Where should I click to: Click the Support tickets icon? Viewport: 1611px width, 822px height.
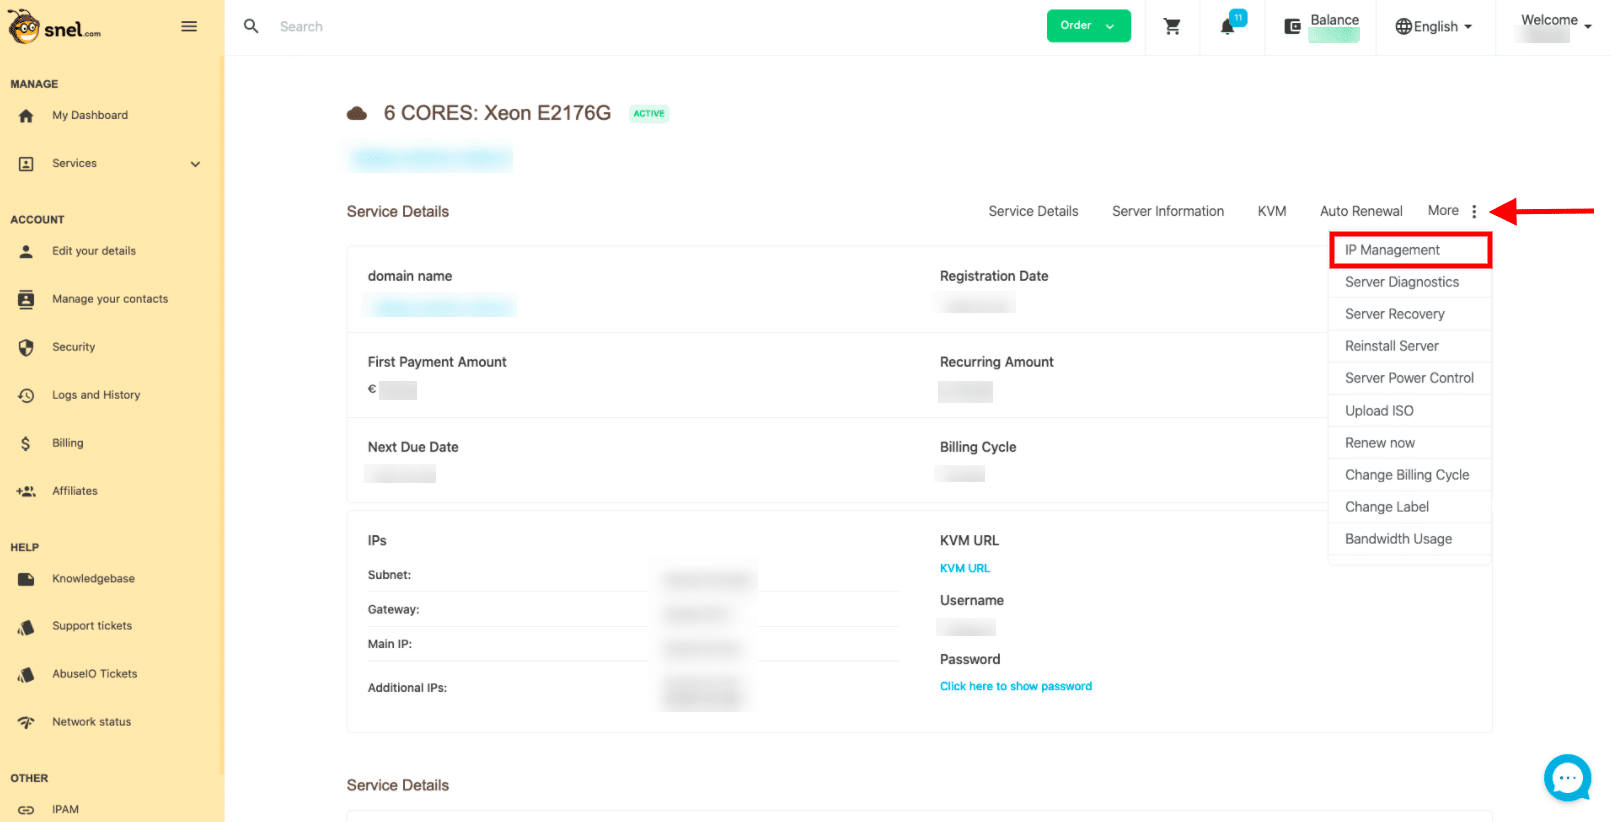point(26,627)
